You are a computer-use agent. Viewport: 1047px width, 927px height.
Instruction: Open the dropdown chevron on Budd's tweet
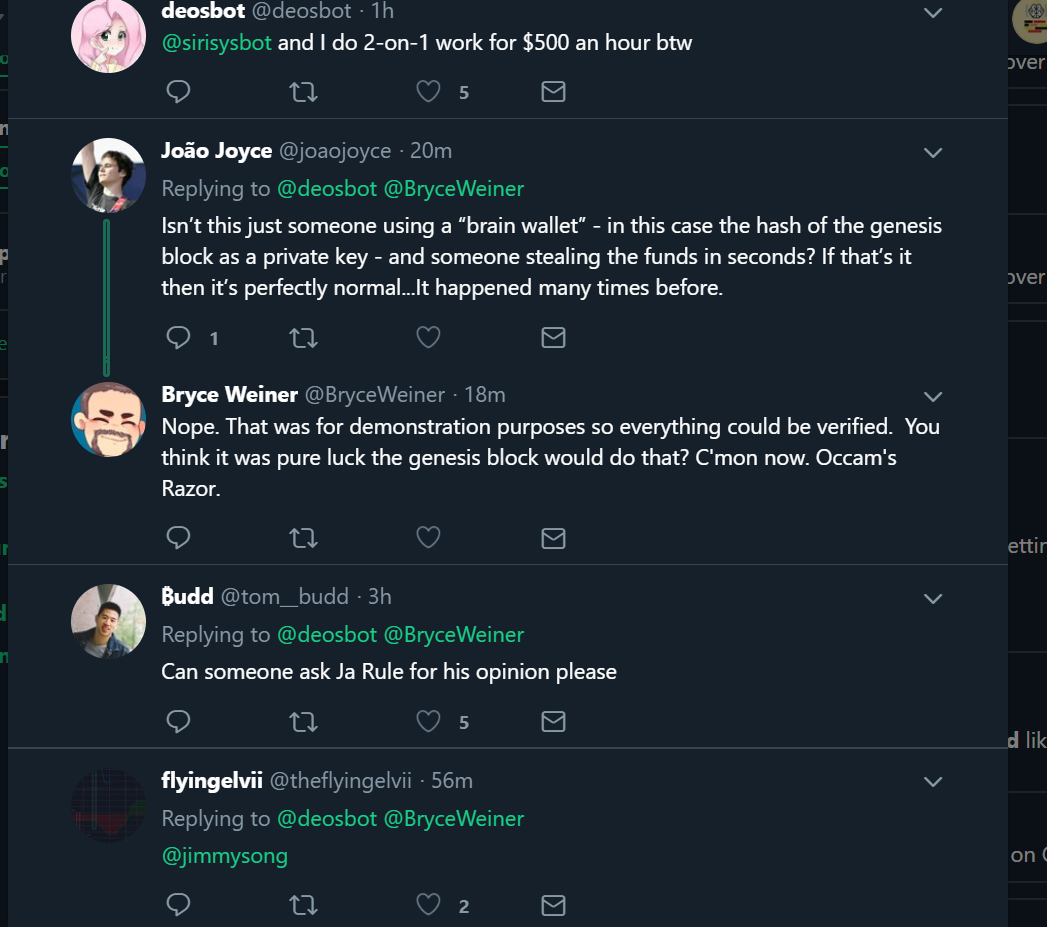pos(932,599)
